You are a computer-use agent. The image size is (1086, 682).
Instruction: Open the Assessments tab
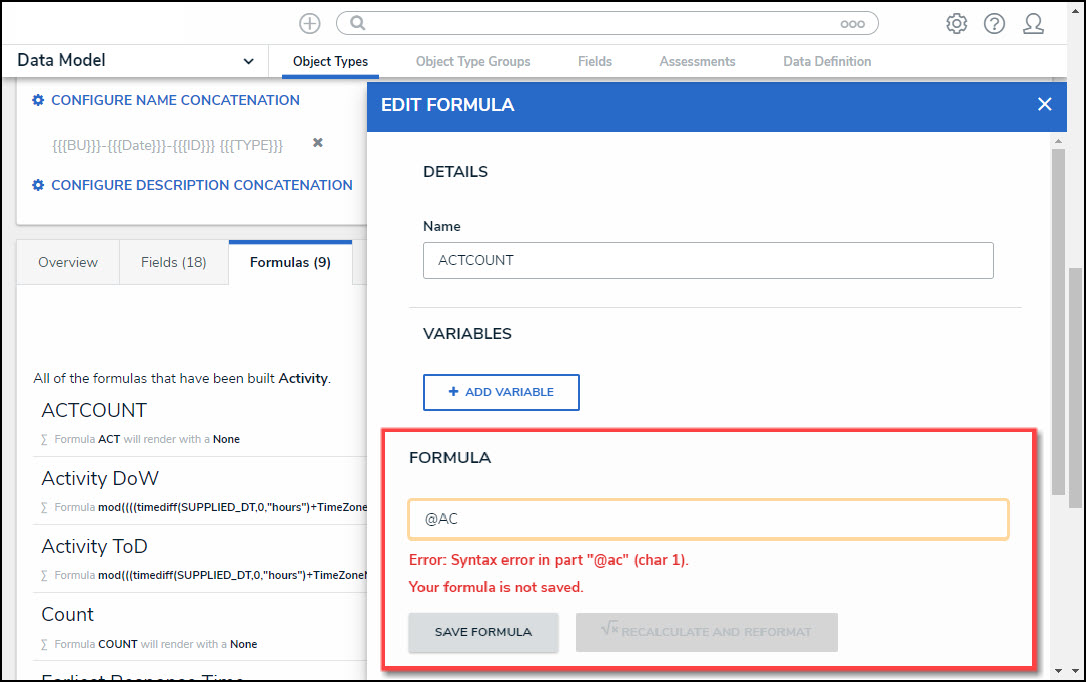pos(697,61)
